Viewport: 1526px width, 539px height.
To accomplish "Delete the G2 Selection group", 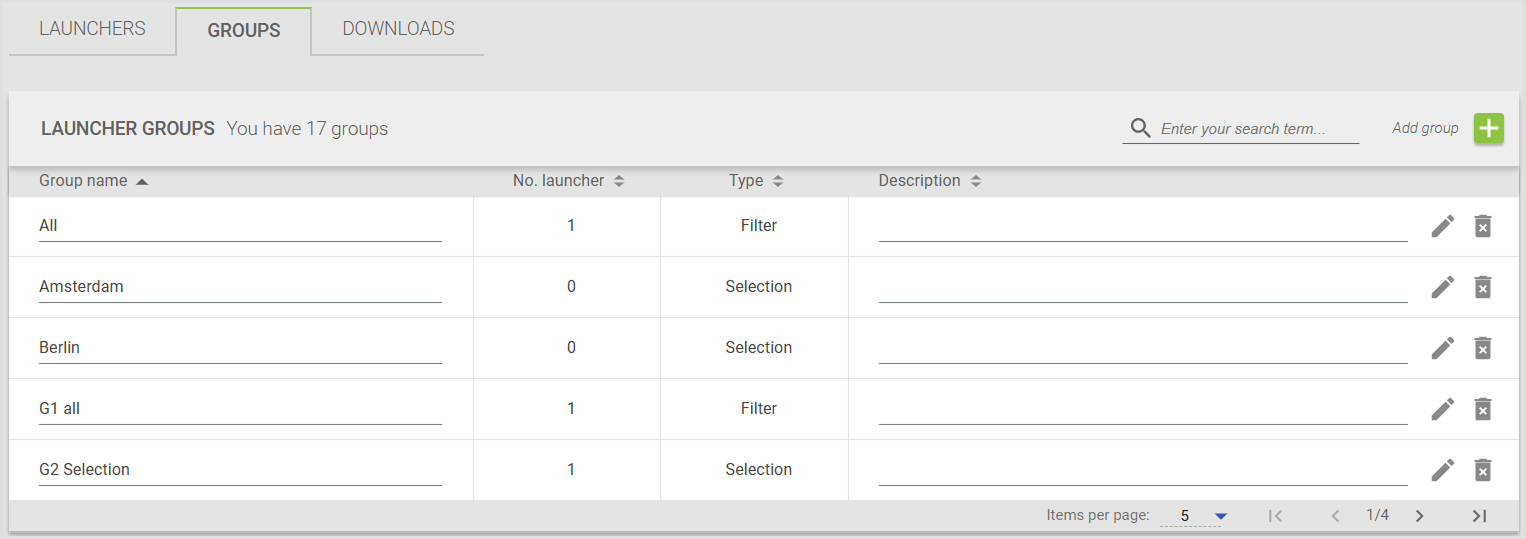I will 1483,470.
